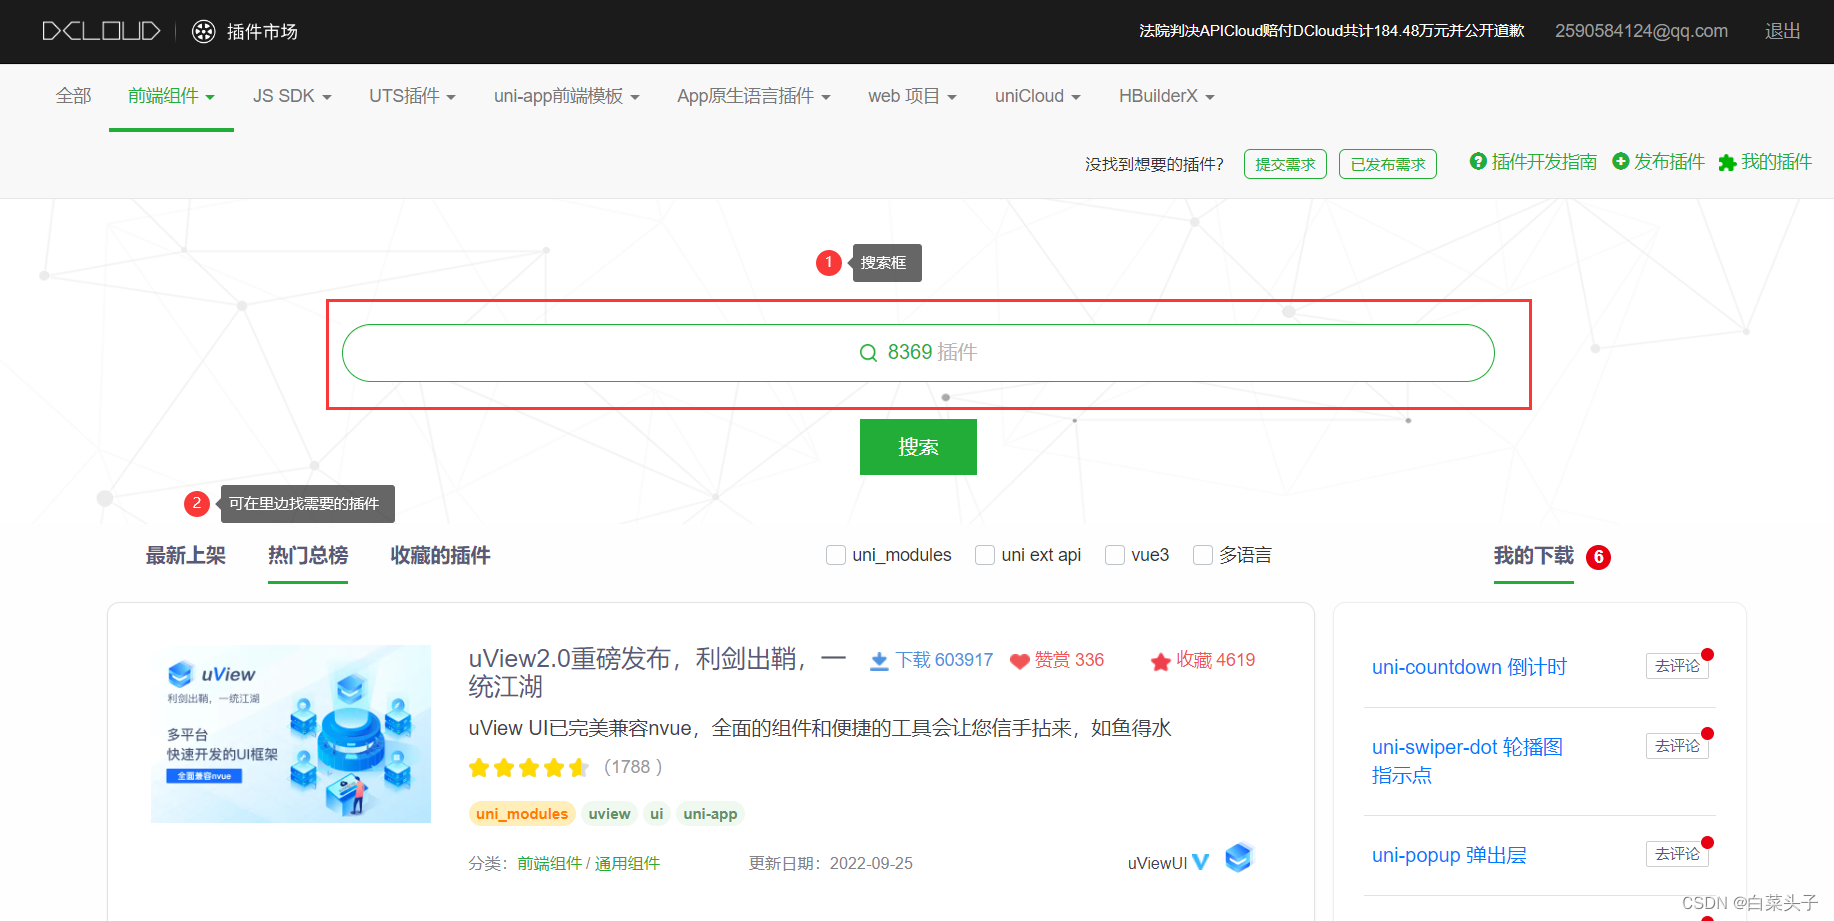Open 插件开发指南 via the question mark icon
1834x921 pixels.
[1479, 161]
